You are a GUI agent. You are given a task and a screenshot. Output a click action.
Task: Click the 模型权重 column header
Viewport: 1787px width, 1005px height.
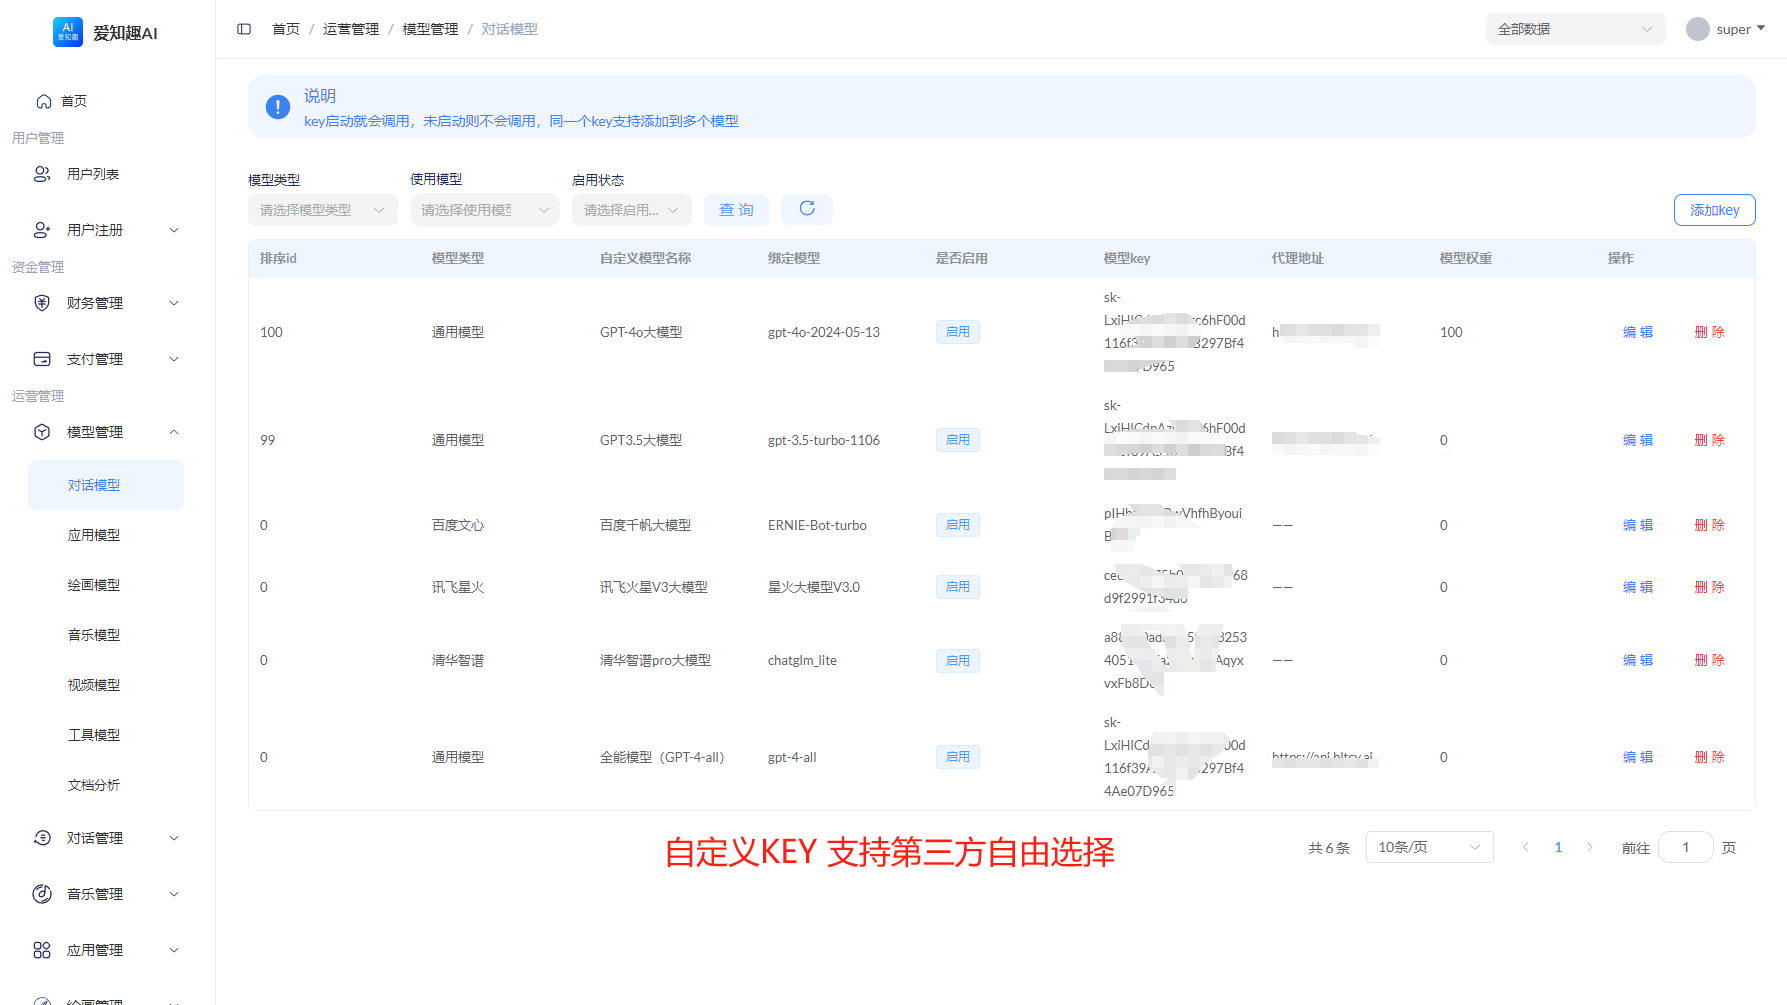click(x=1466, y=258)
